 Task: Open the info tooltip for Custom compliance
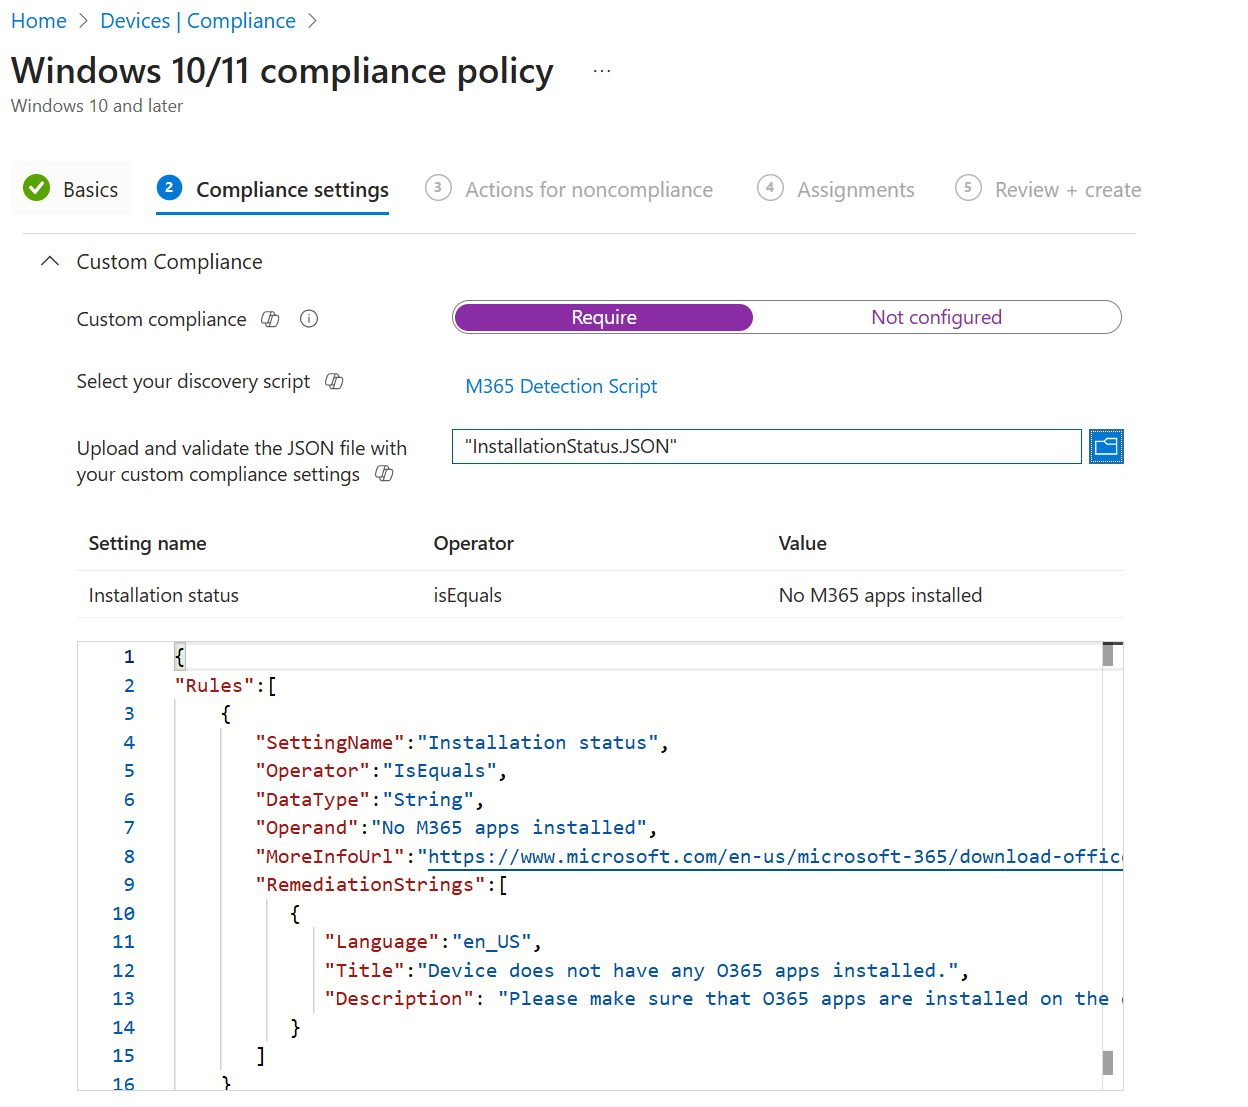tap(309, 319)
